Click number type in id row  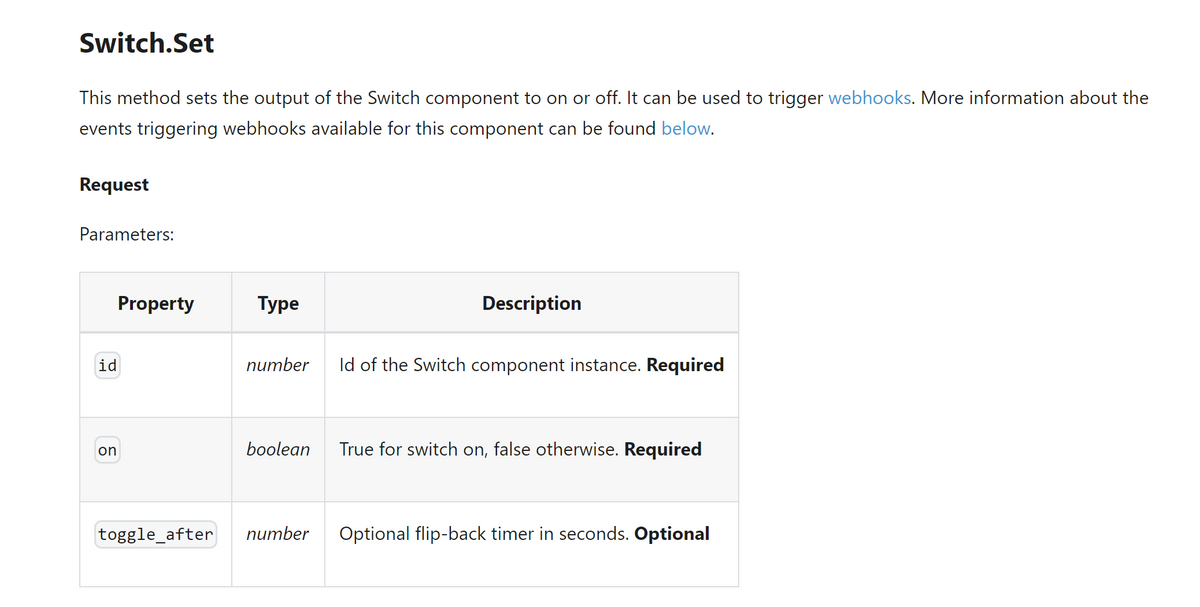pos(278,365)
